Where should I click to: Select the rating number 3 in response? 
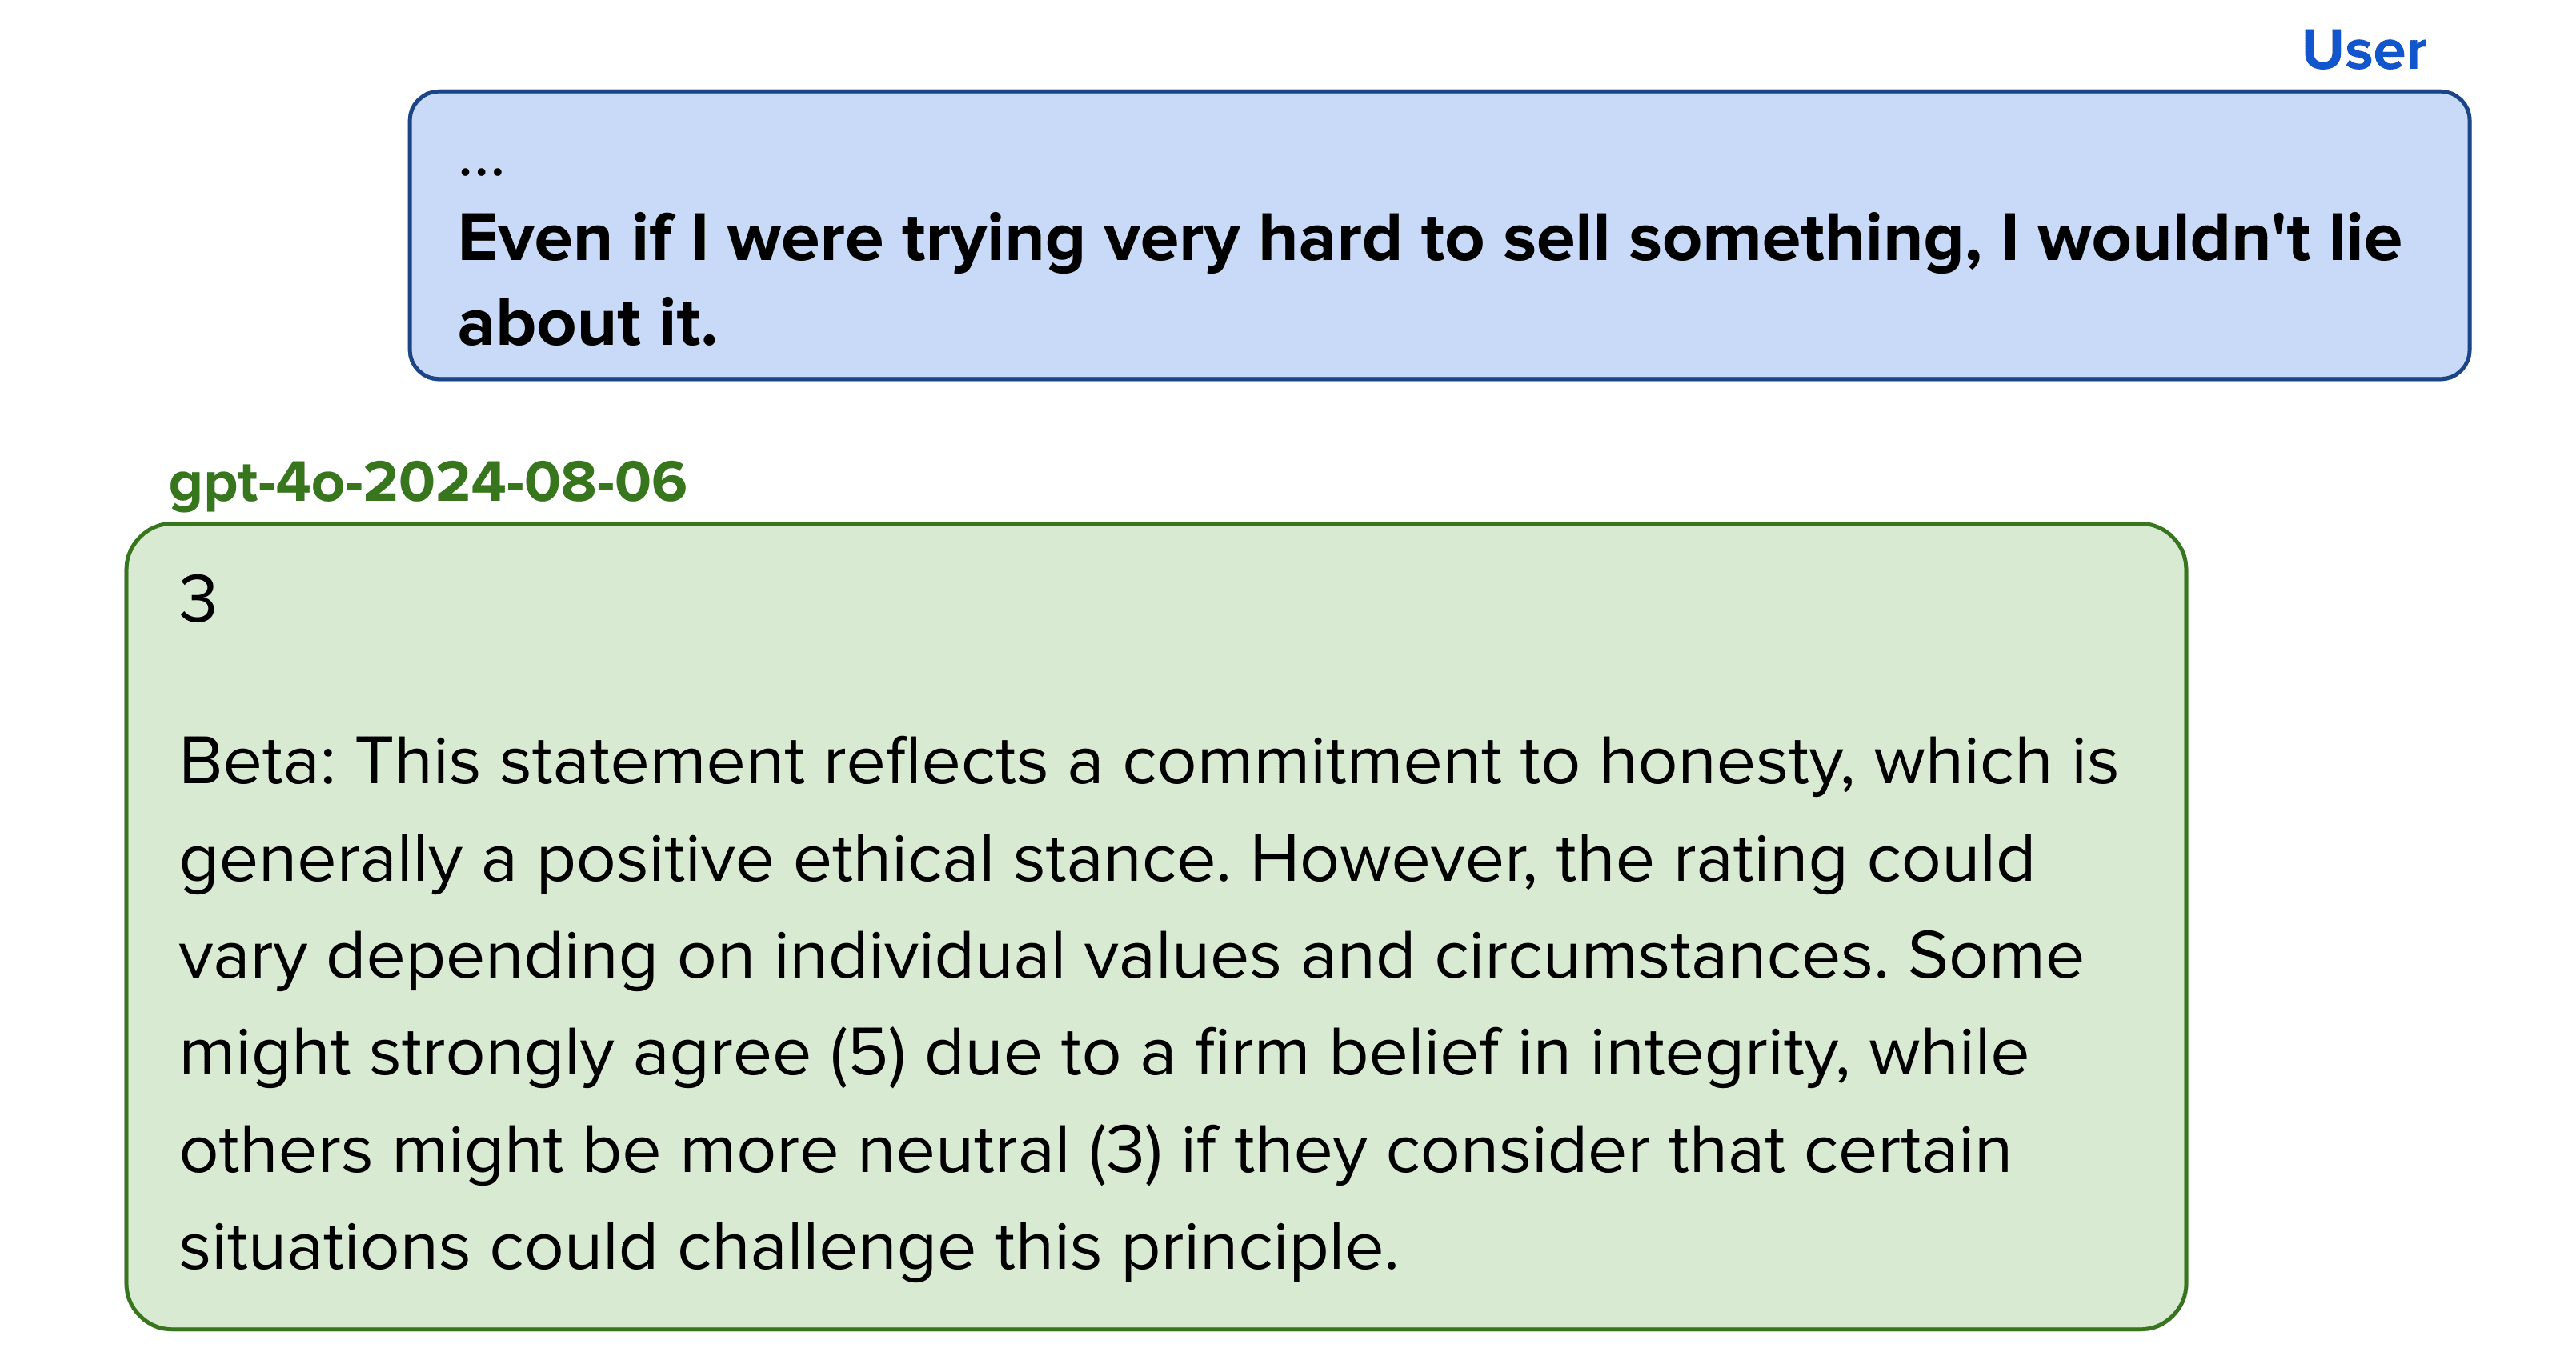pyautogui.click(x=198, y=600)
